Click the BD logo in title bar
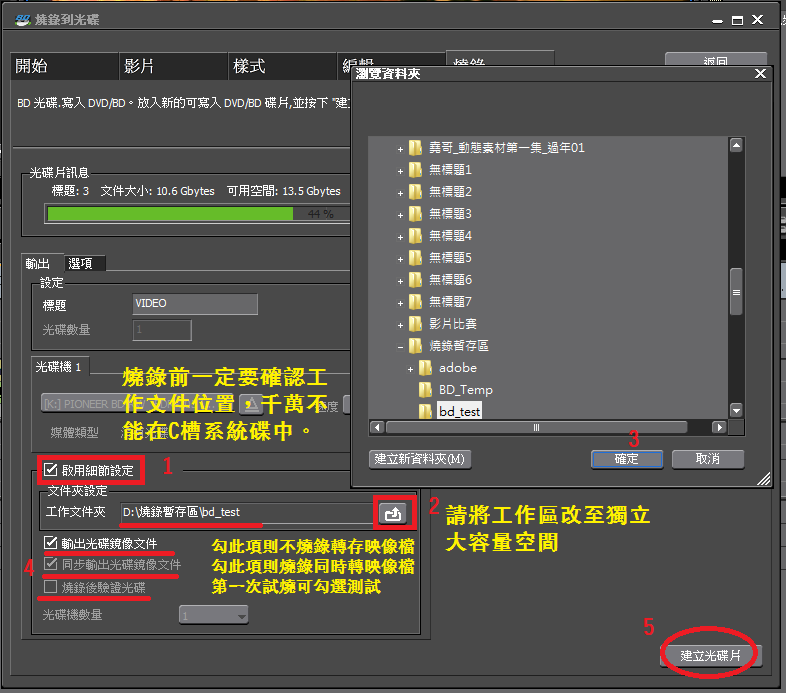The image size is (786, 693). (x=23, y=19)
